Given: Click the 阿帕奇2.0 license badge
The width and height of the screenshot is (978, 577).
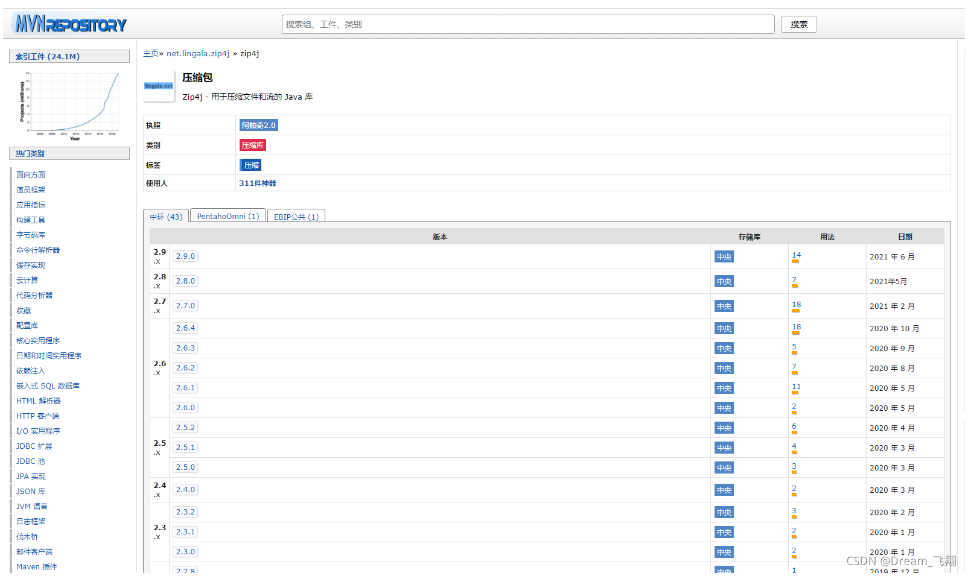Looking at the screenshot, I should pyautogui.click(x=258, y=125).
